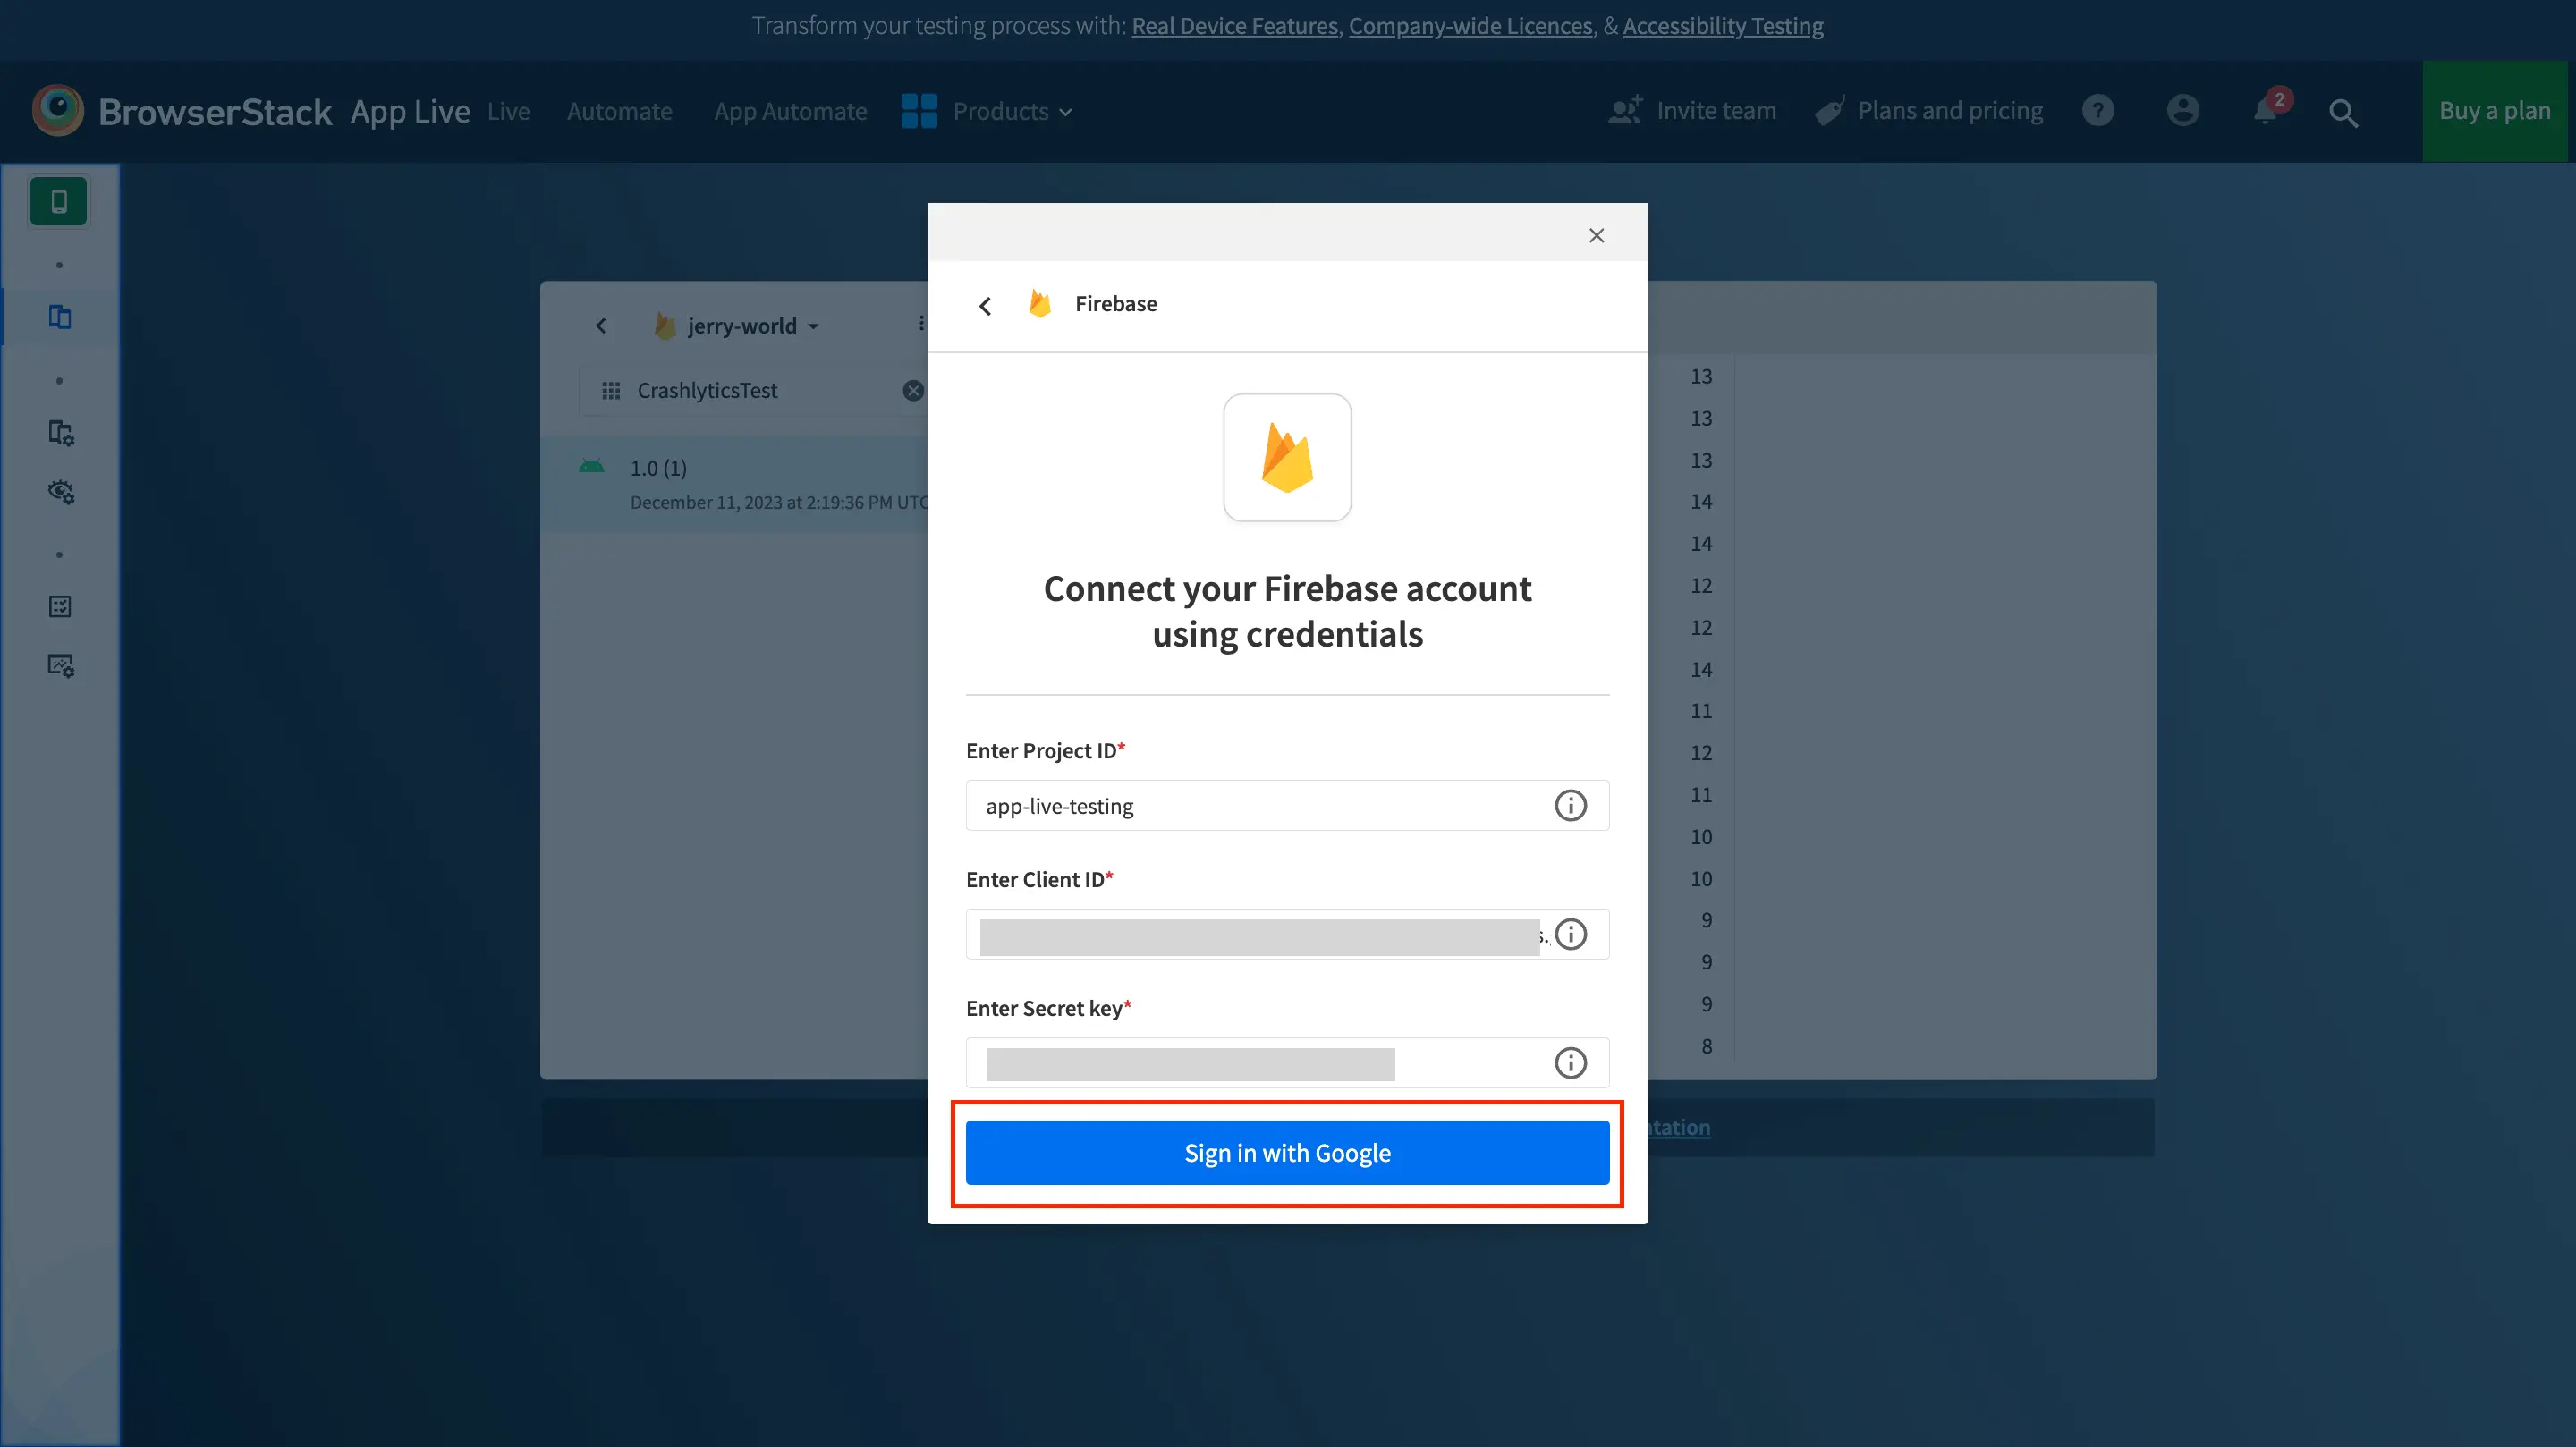
Task: Open the user account profile icon
Action: click(x=2182, y=110)
